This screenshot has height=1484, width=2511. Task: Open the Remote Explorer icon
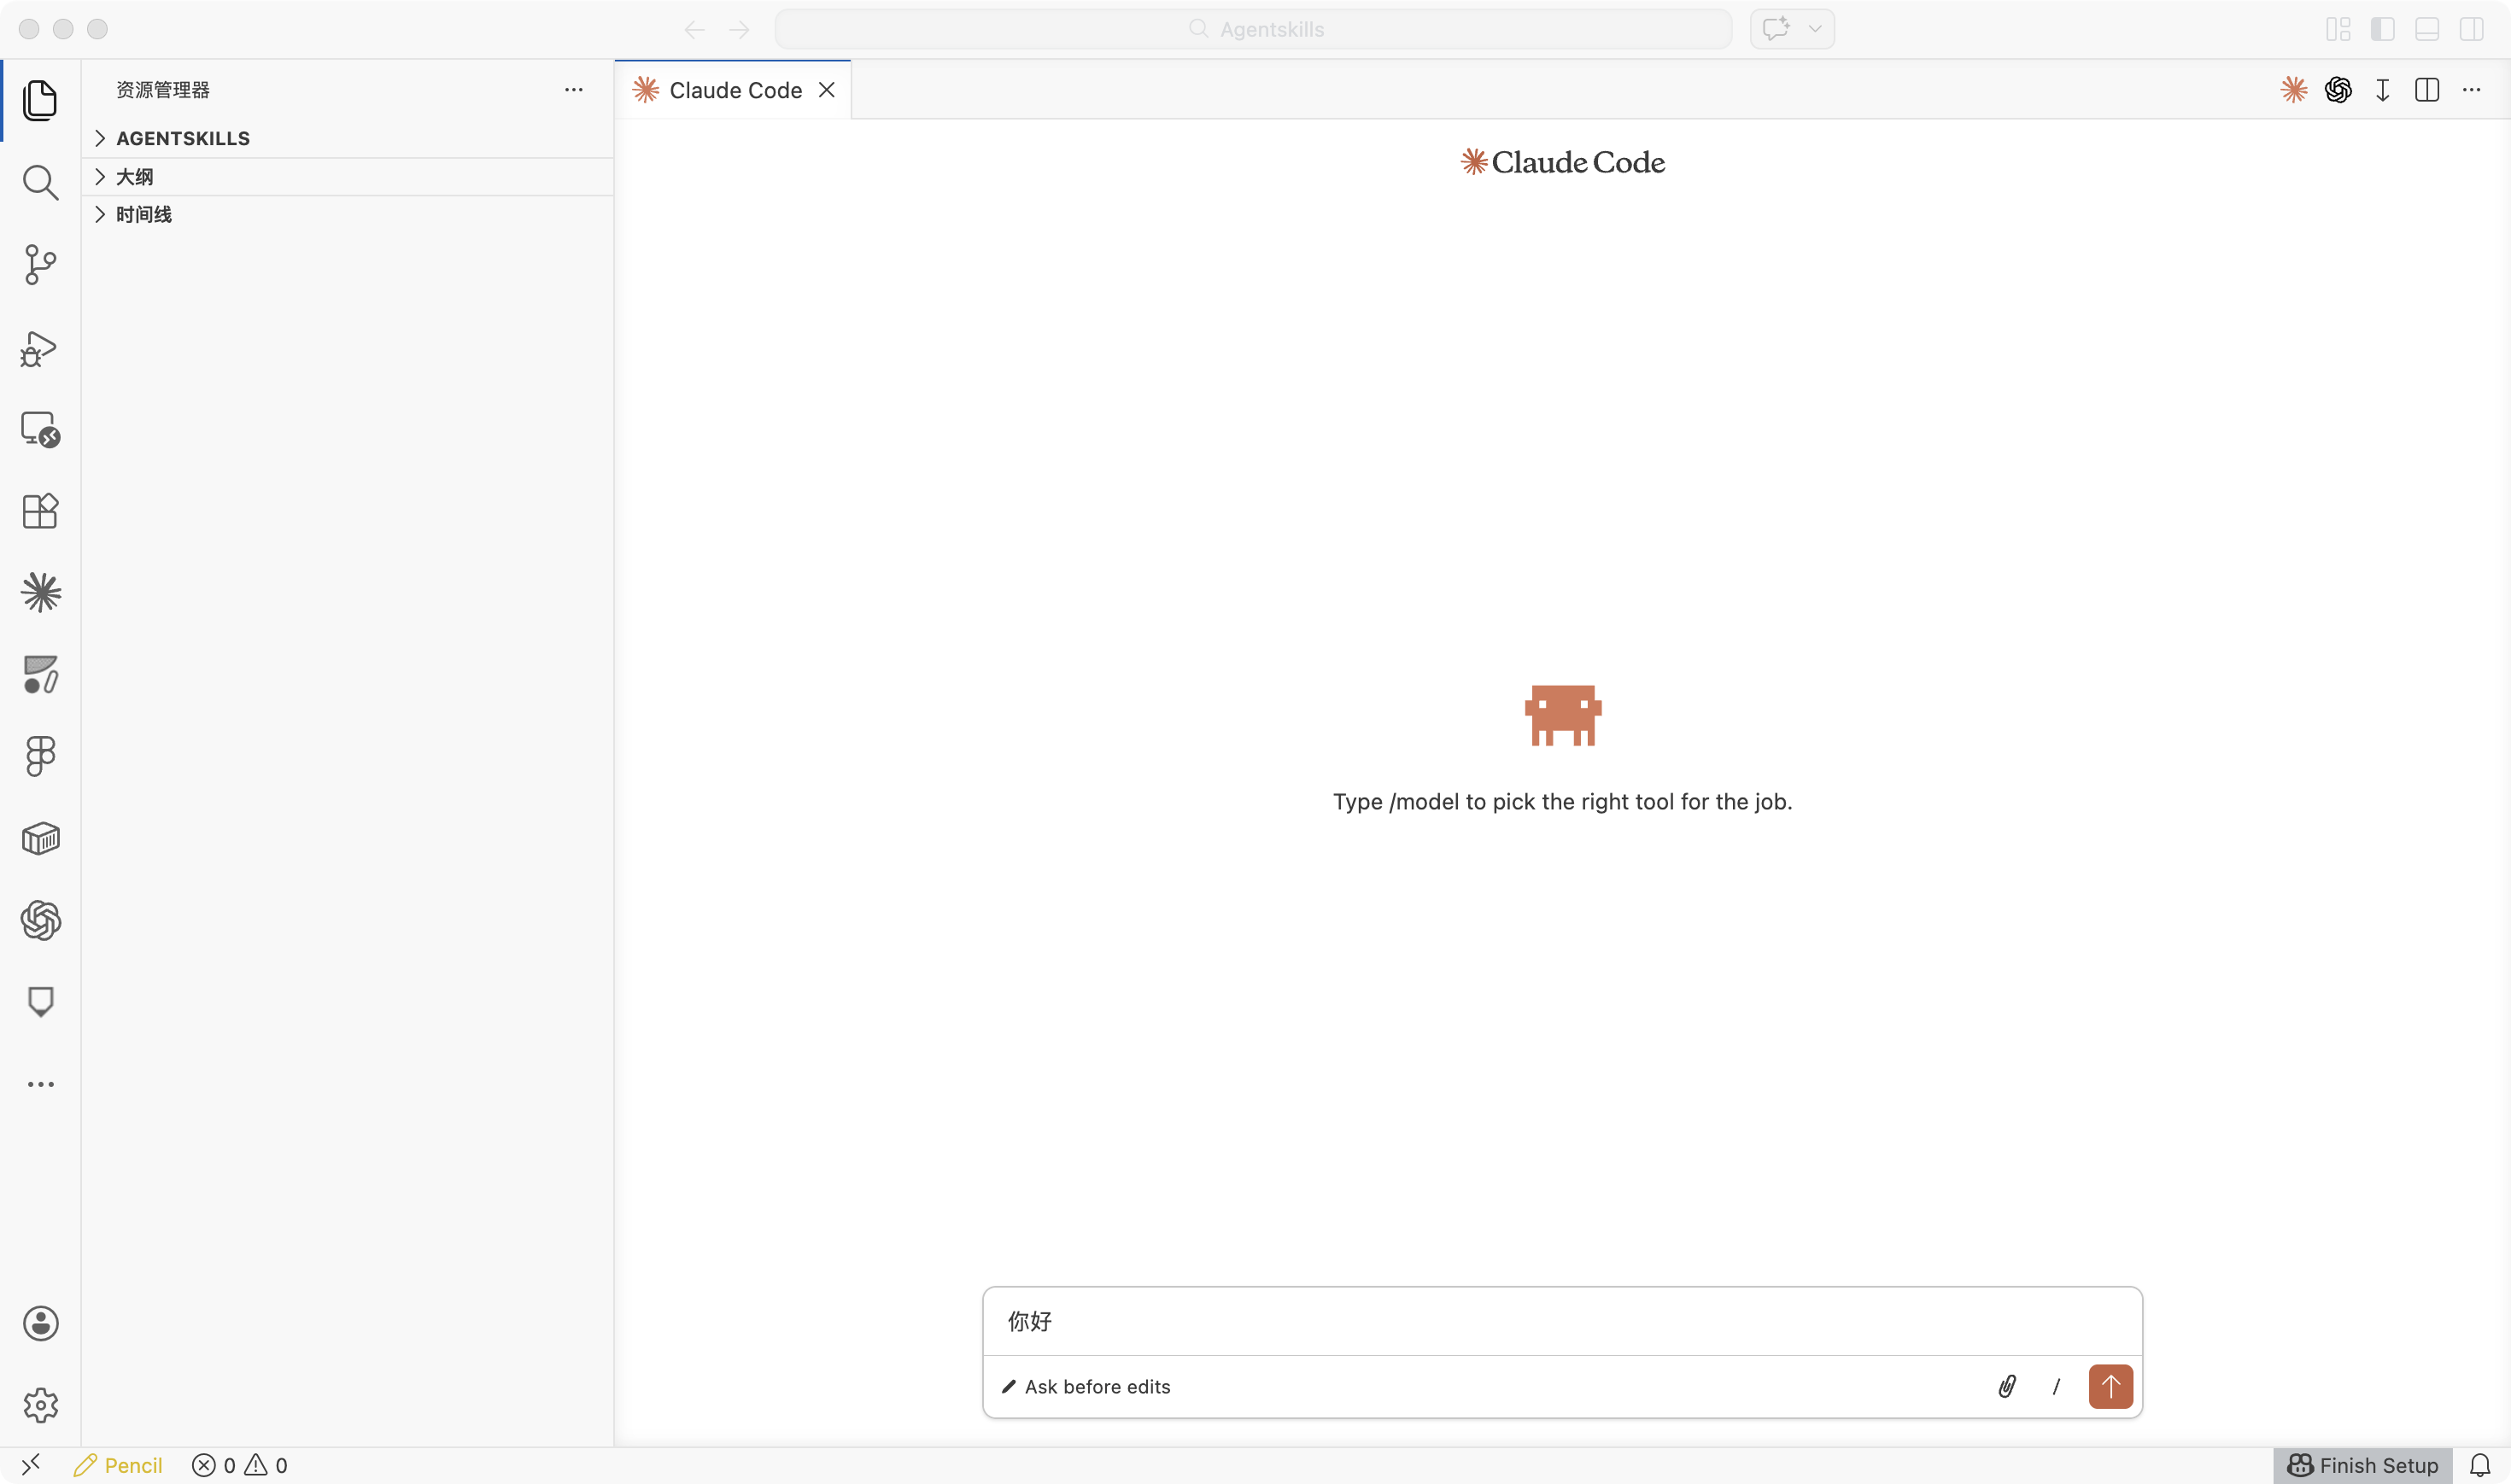coord(40,429)
